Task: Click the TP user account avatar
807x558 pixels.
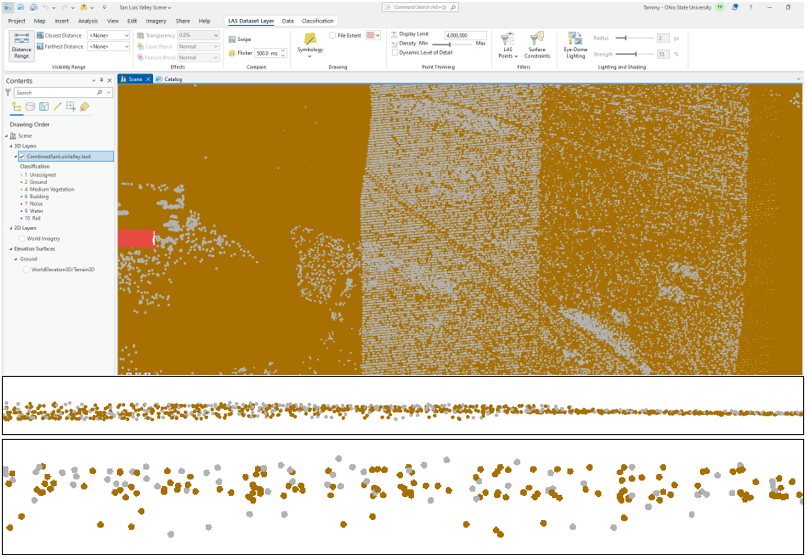Action: 720,7
